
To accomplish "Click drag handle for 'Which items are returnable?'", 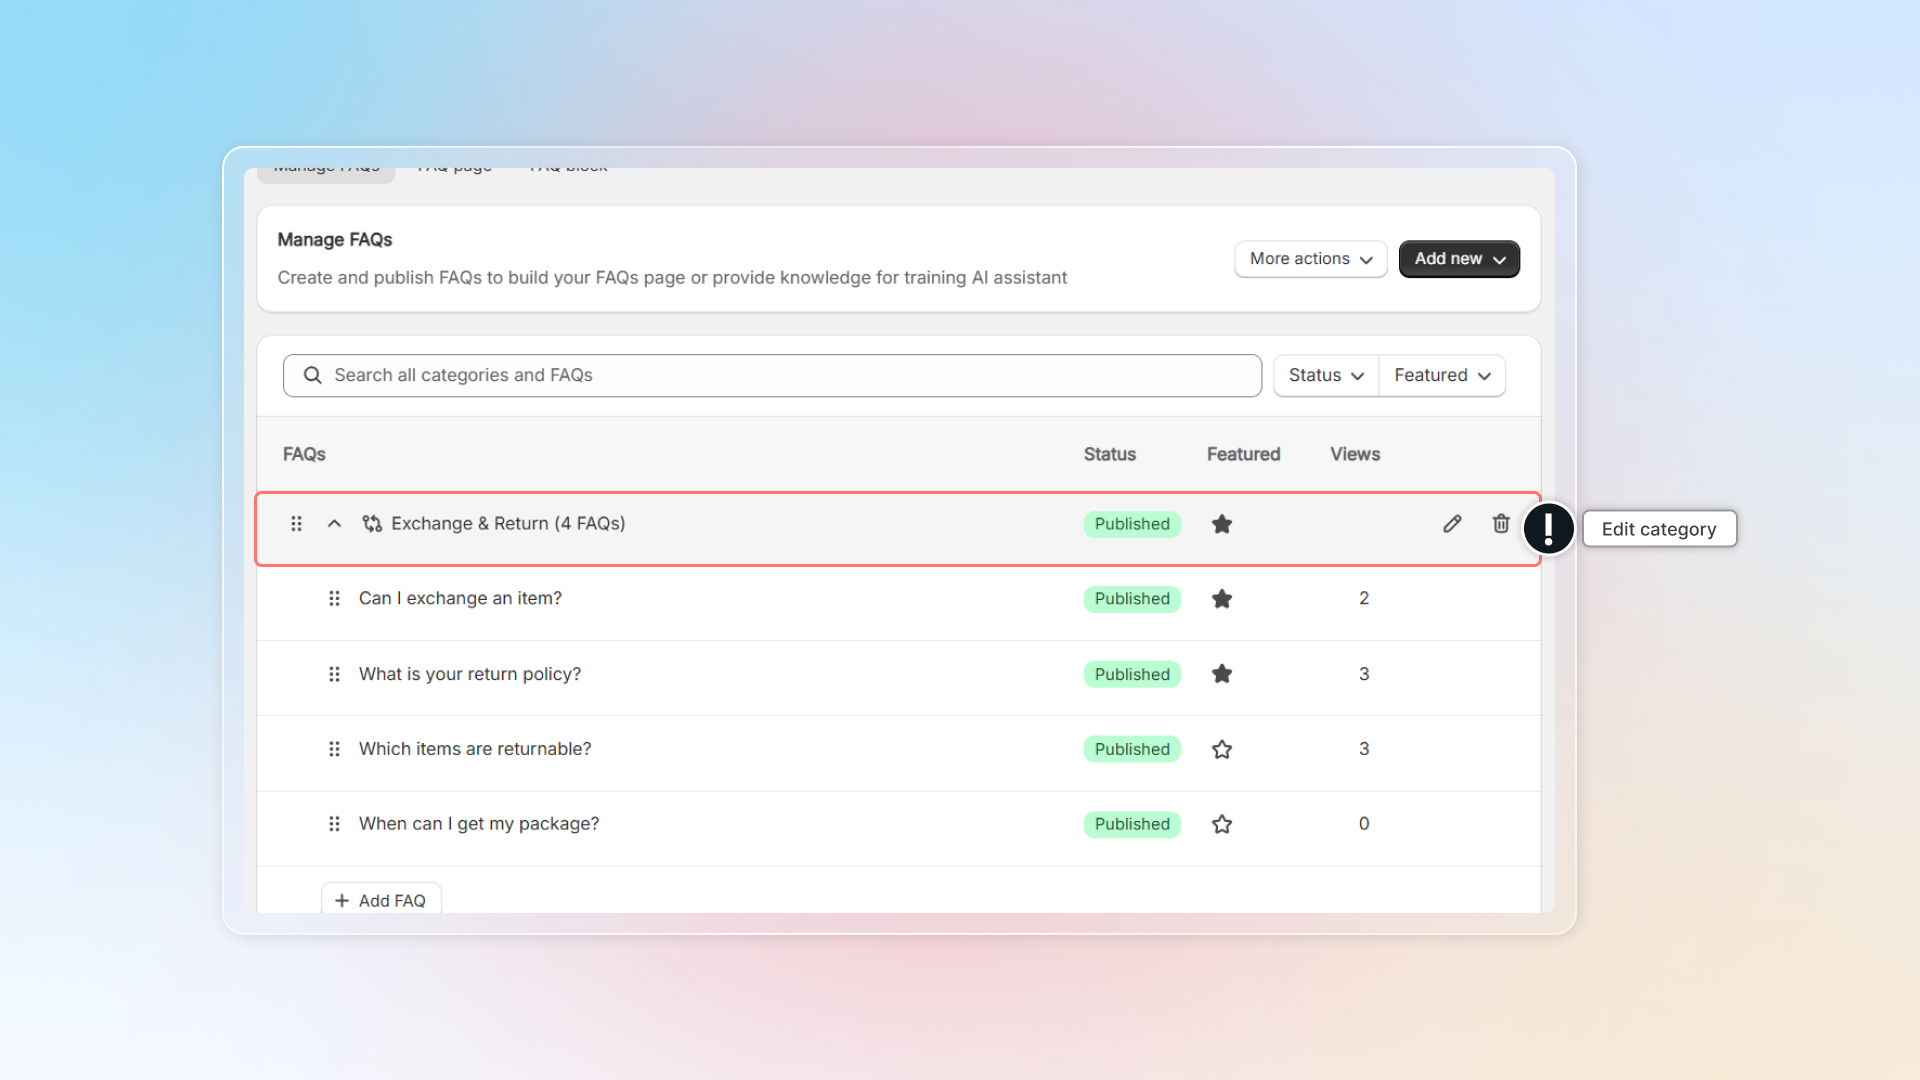I will coord(334,749).
